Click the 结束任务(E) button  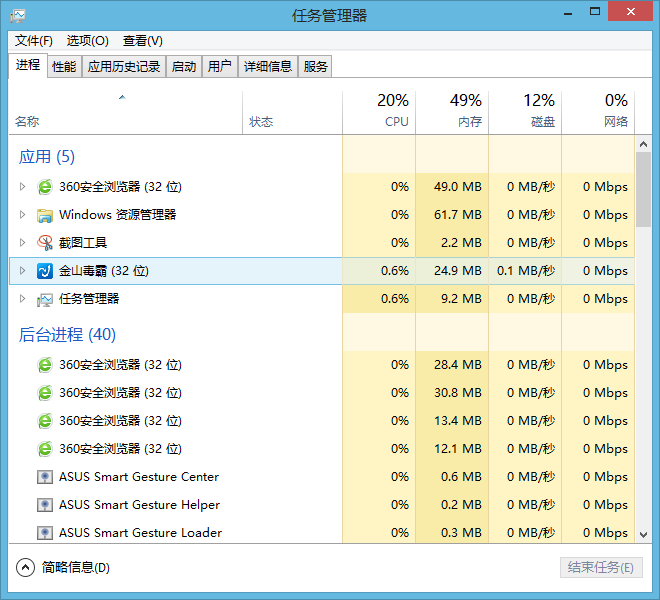click(601, 568)
